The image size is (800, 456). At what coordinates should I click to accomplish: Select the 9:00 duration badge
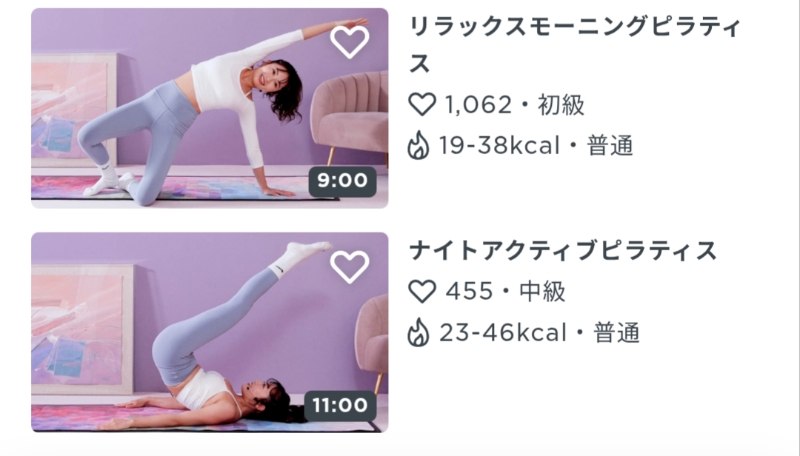pyautogui.click(x=342, y=181)
